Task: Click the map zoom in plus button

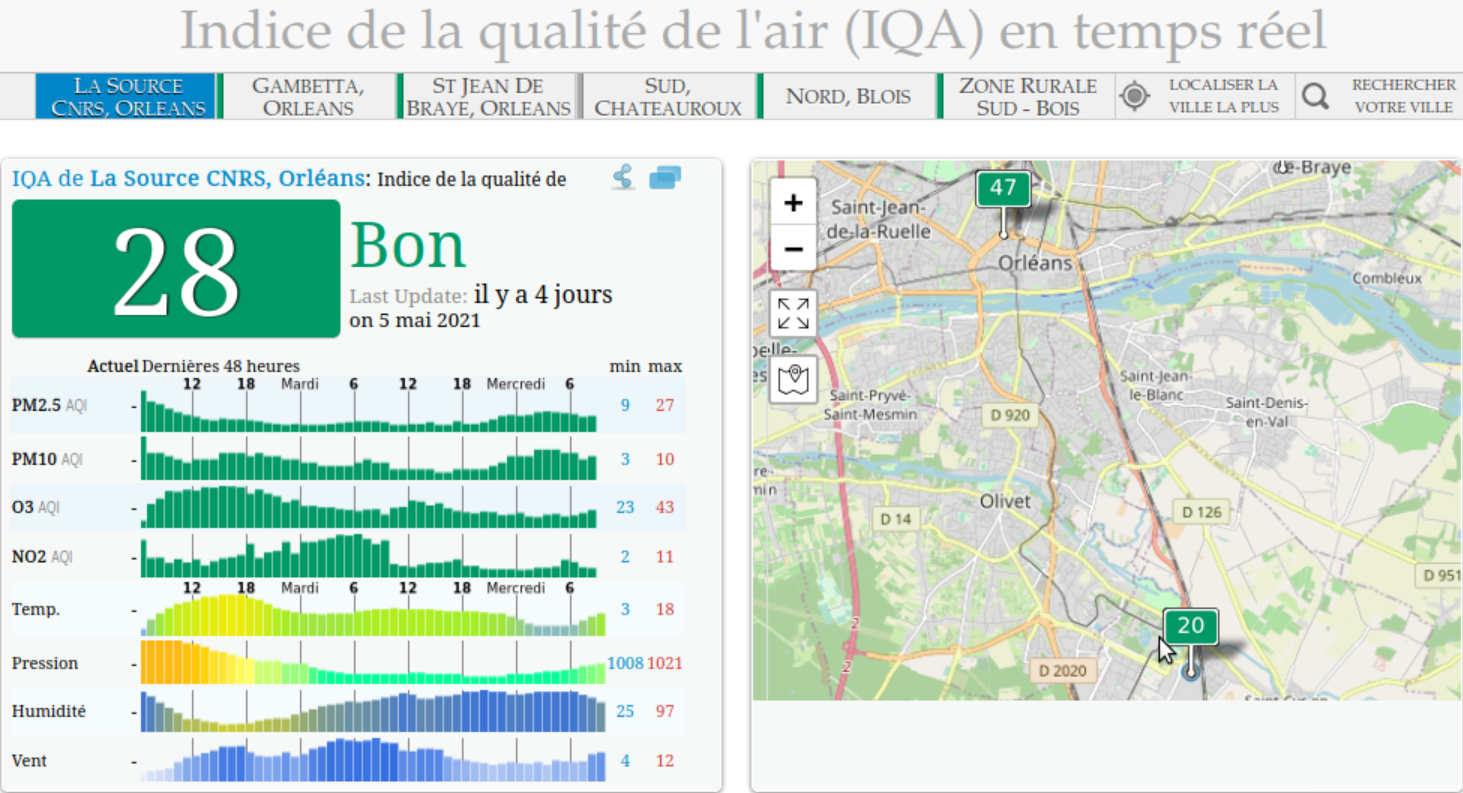Action: (793, 203)
